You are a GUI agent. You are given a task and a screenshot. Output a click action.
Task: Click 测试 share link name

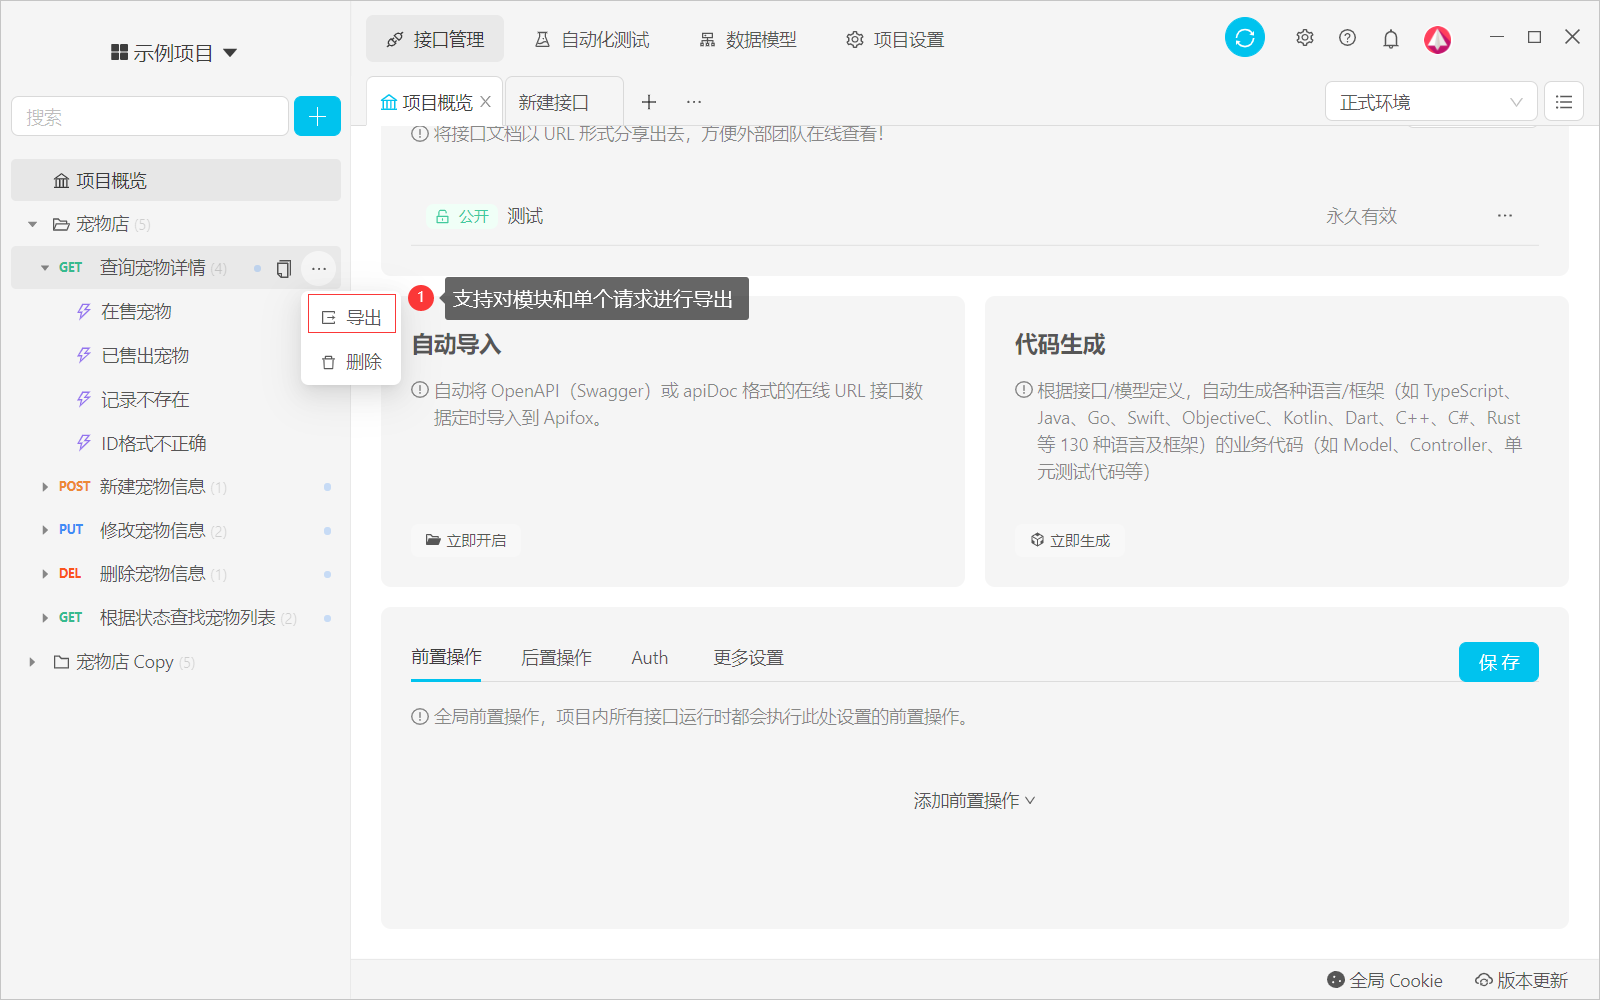tap(525, 216)
